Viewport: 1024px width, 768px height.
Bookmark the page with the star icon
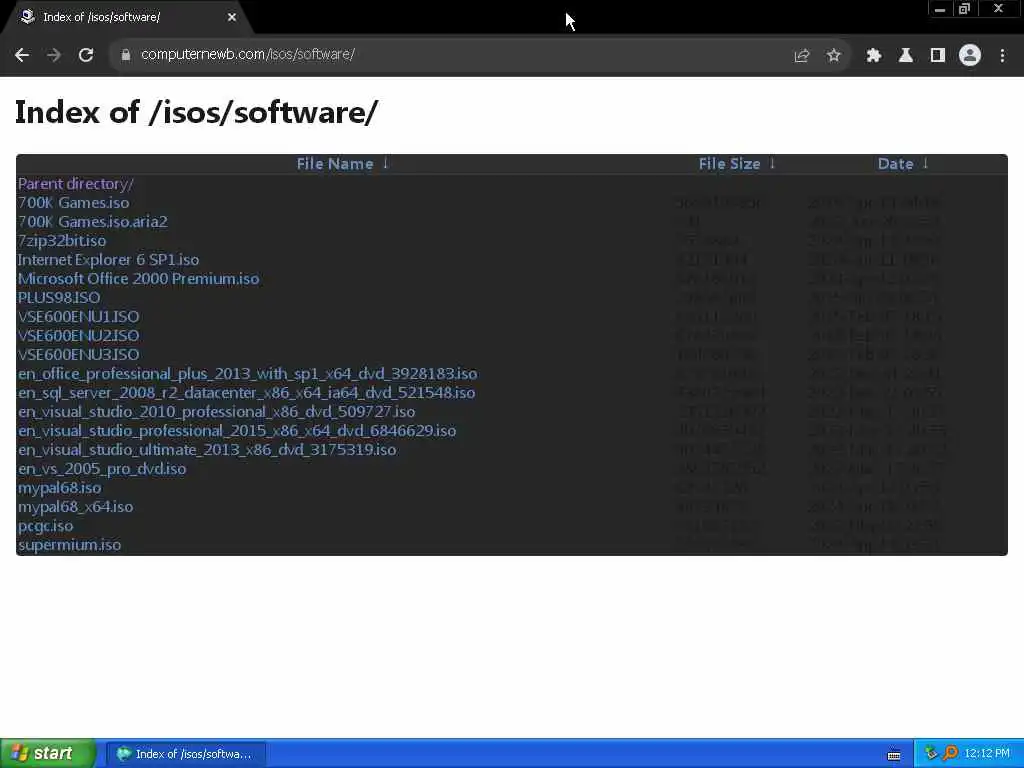click(x=834, y=56)
